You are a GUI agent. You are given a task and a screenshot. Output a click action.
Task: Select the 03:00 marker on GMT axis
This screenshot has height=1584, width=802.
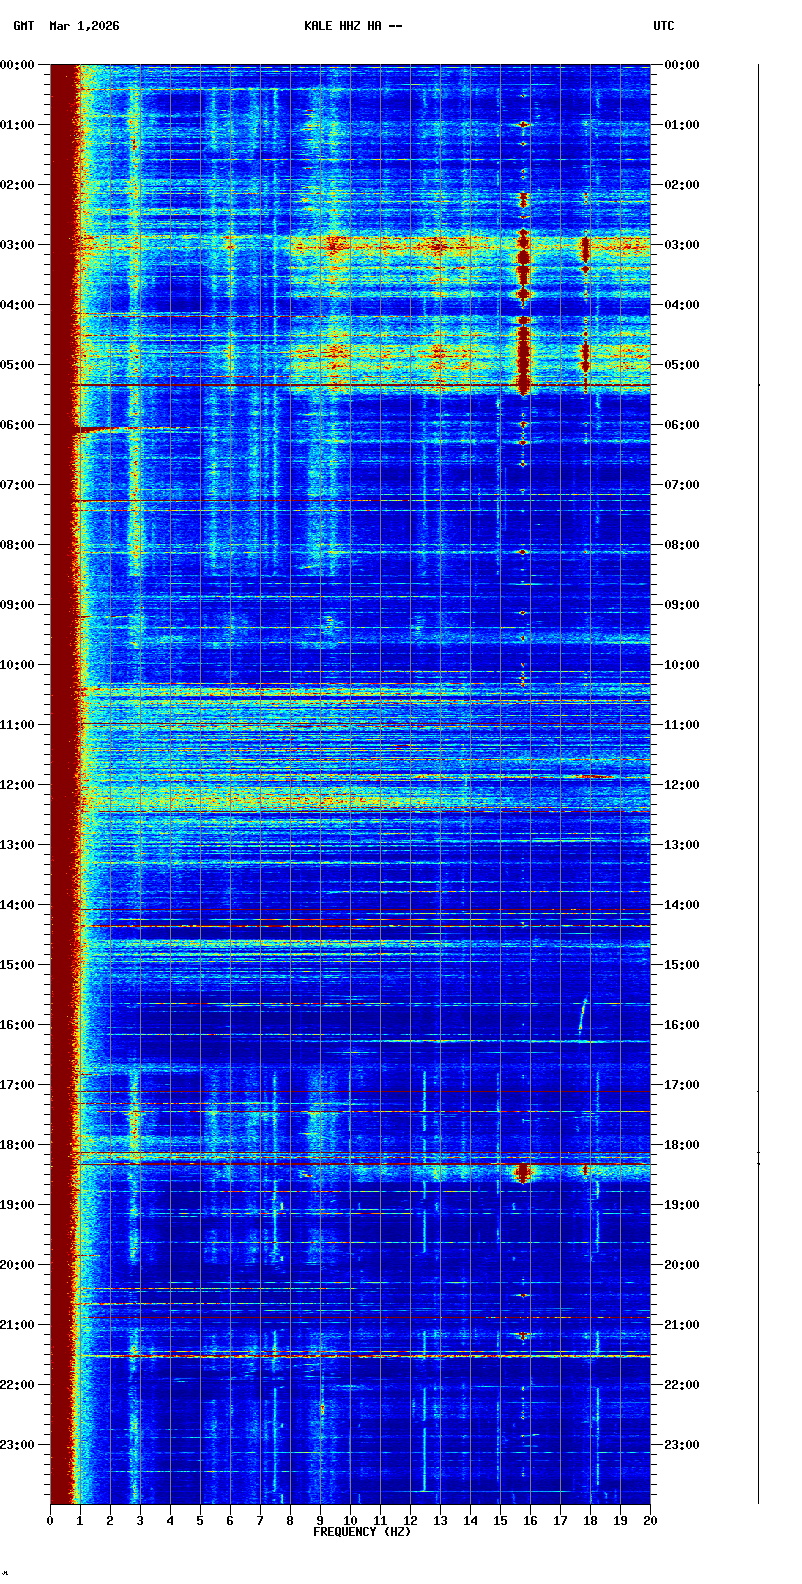click(x=19, y=245)
